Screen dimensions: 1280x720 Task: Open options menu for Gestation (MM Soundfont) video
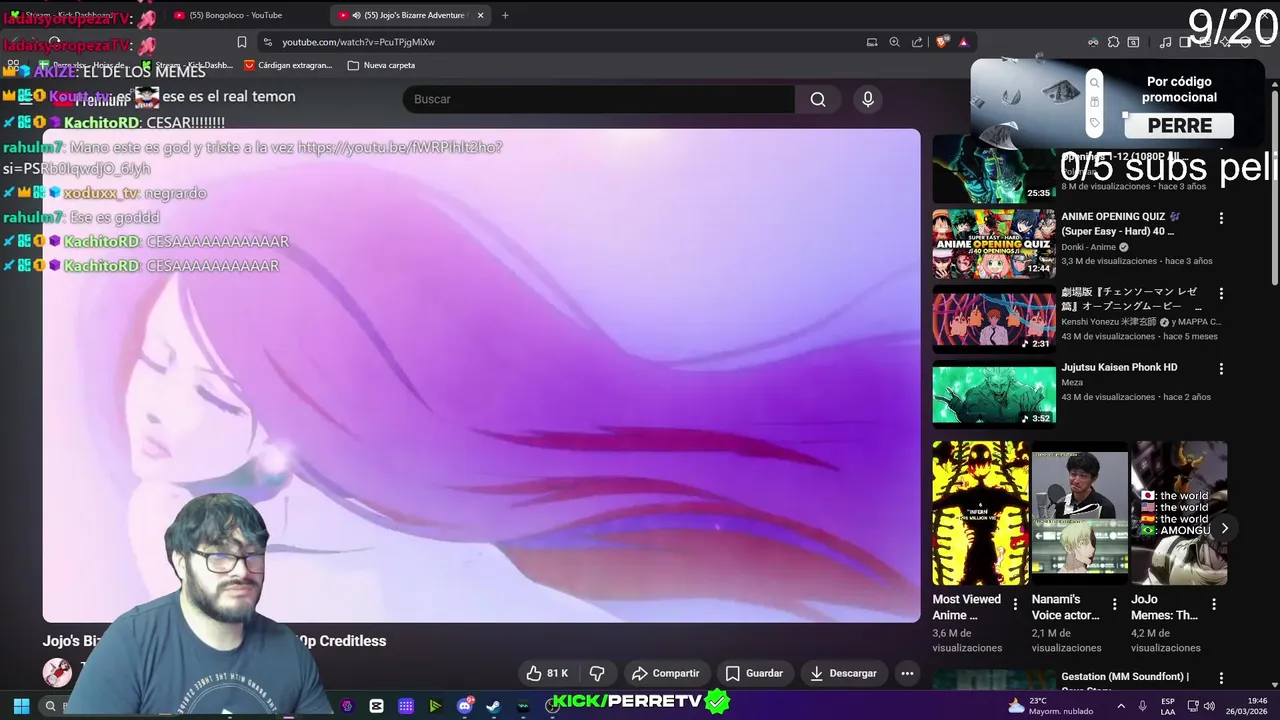click(x=1221, y=678)
